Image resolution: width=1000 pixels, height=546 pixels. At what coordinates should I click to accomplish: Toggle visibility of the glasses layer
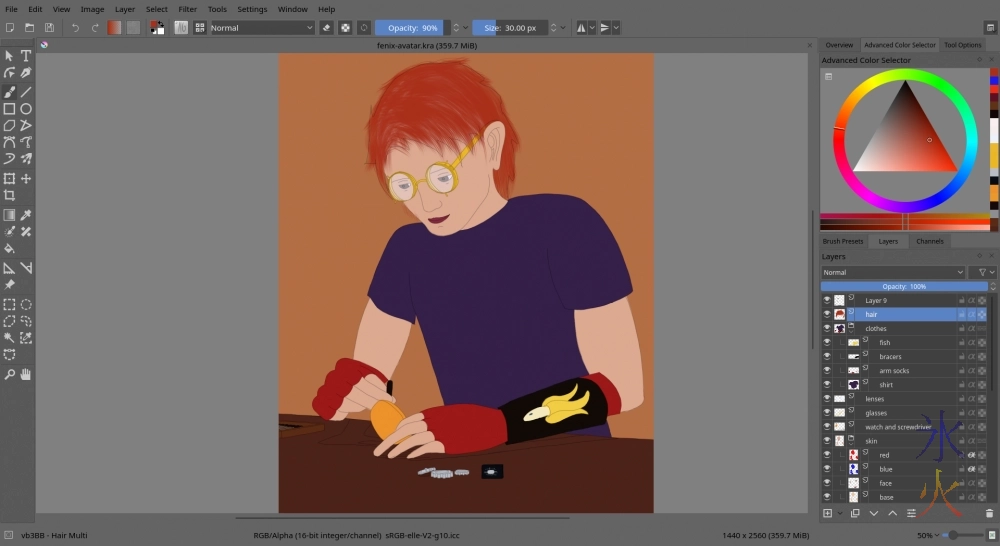pyautogui.click(x=827, y=412)
